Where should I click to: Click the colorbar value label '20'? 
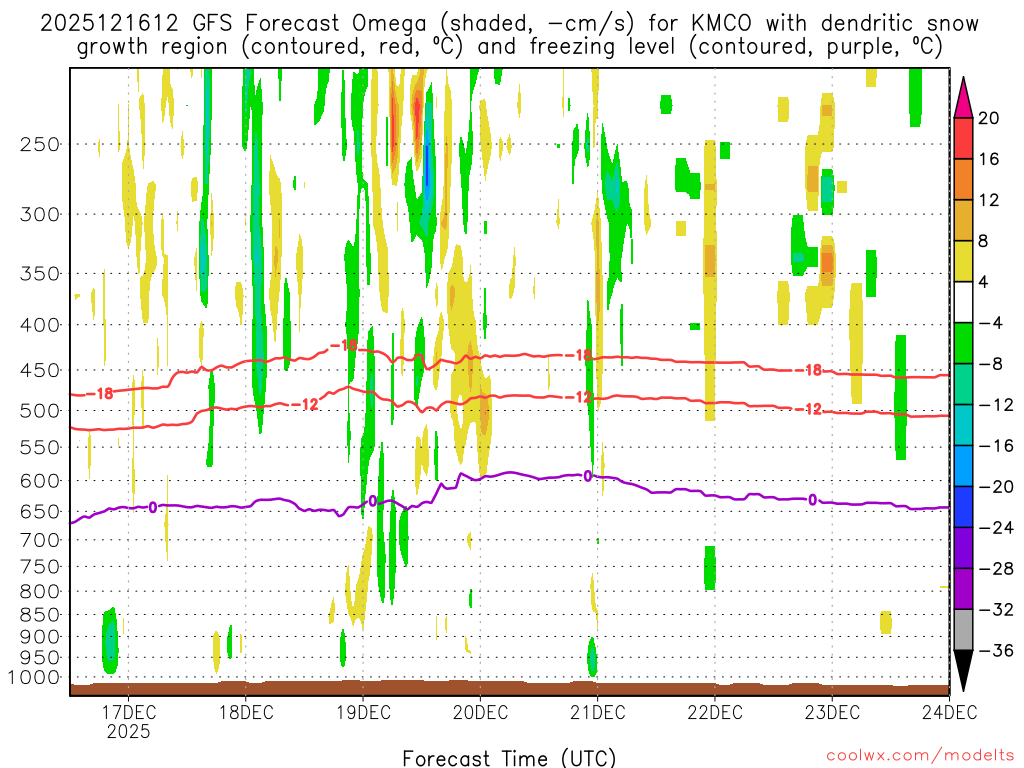989,118
